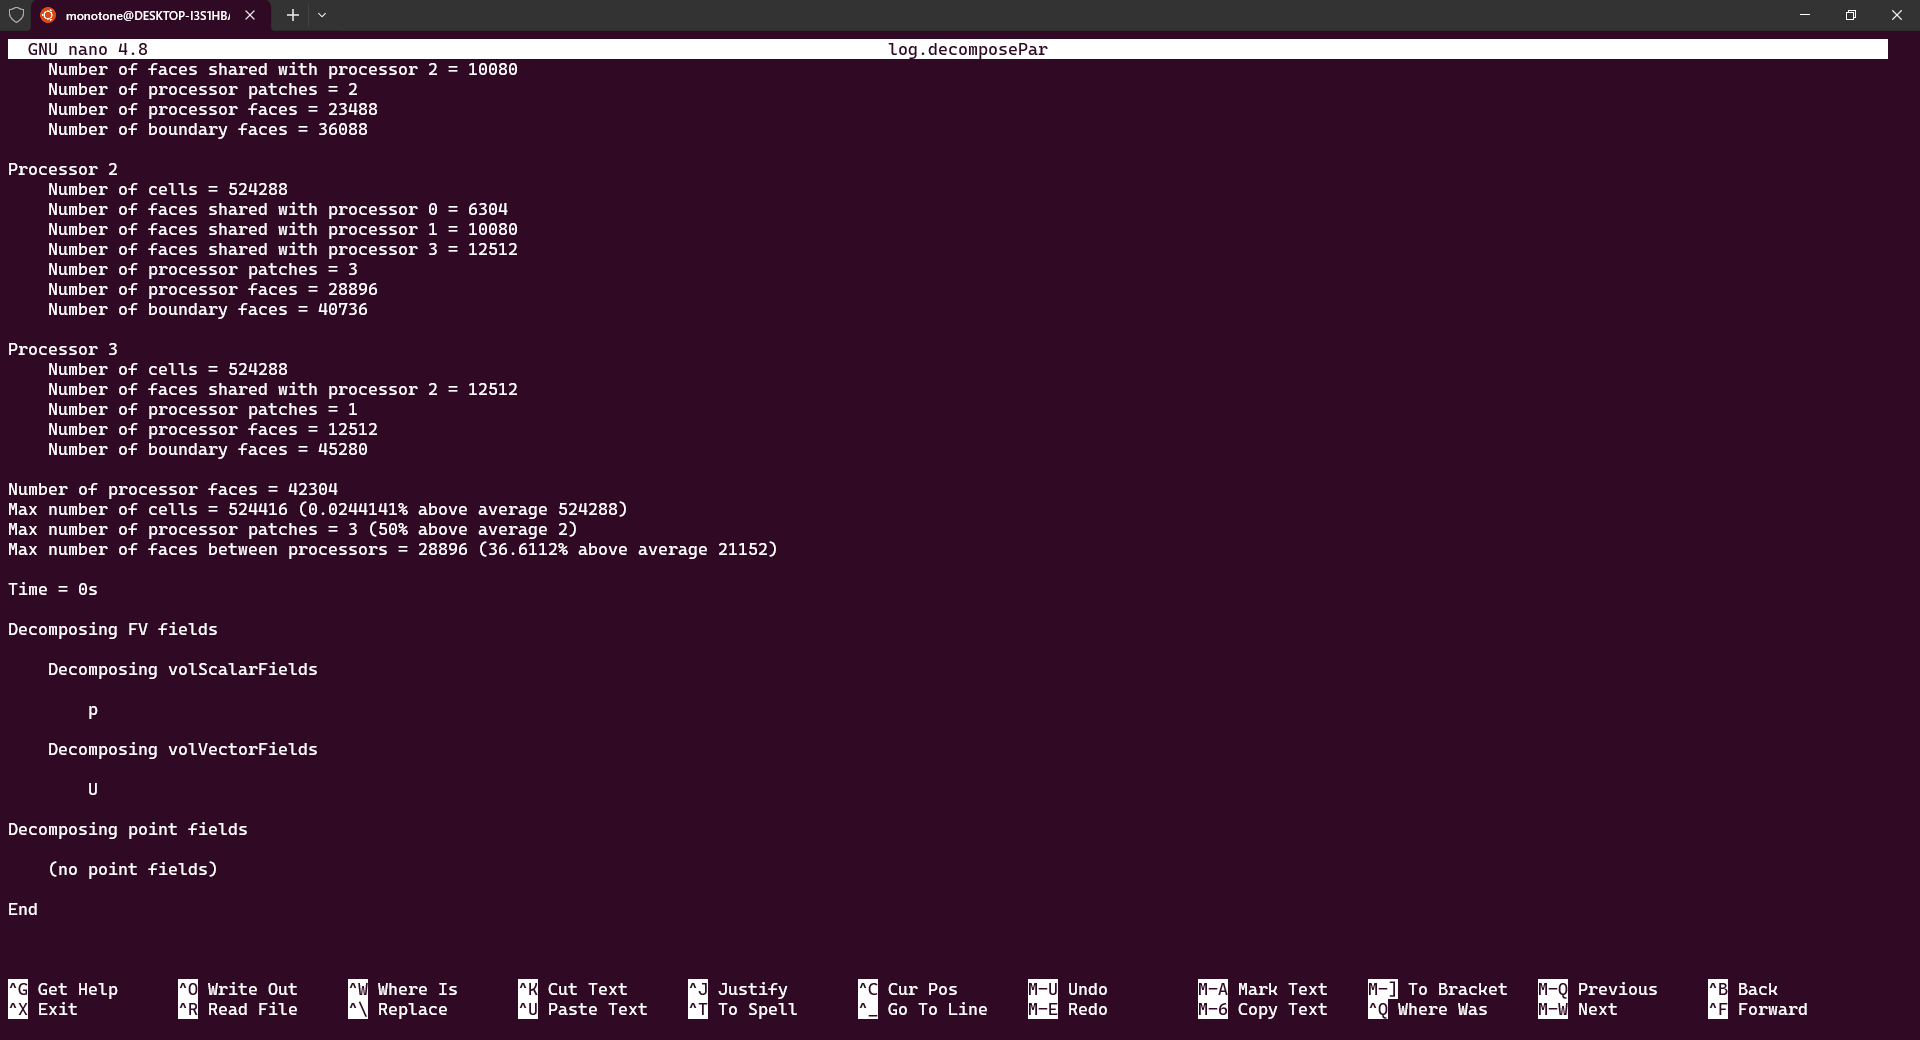Click the '^J Justify' shortcut

click(738, 989)
